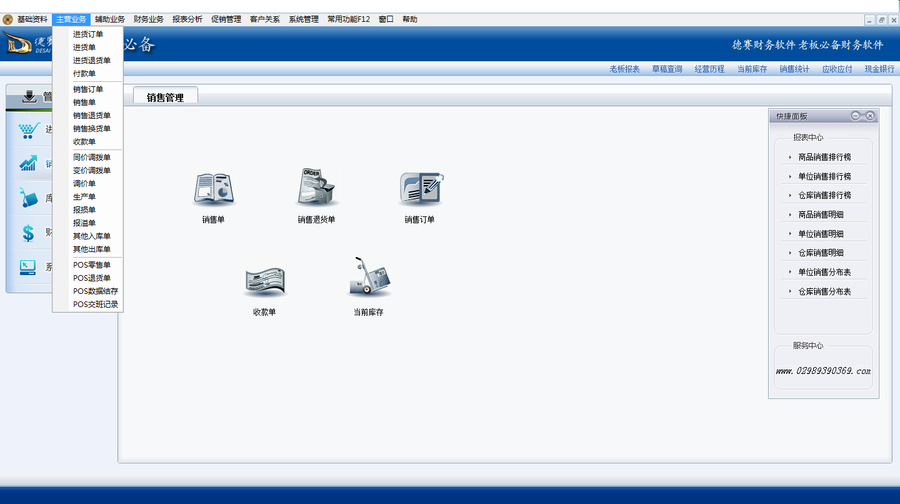The height and width of the screenshot is (504, 900).
Task: Choose 销售订单 from the dropdown menu
Action: pos(88,90)
